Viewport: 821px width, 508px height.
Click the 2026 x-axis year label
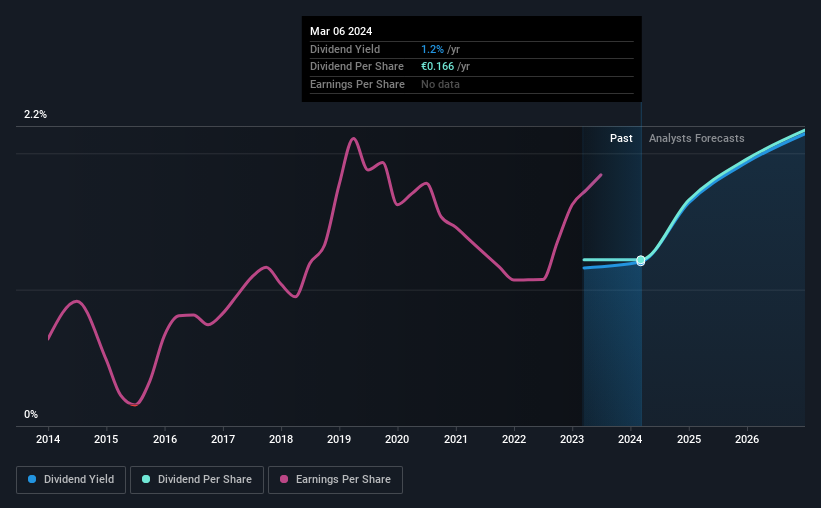point(747,439)
